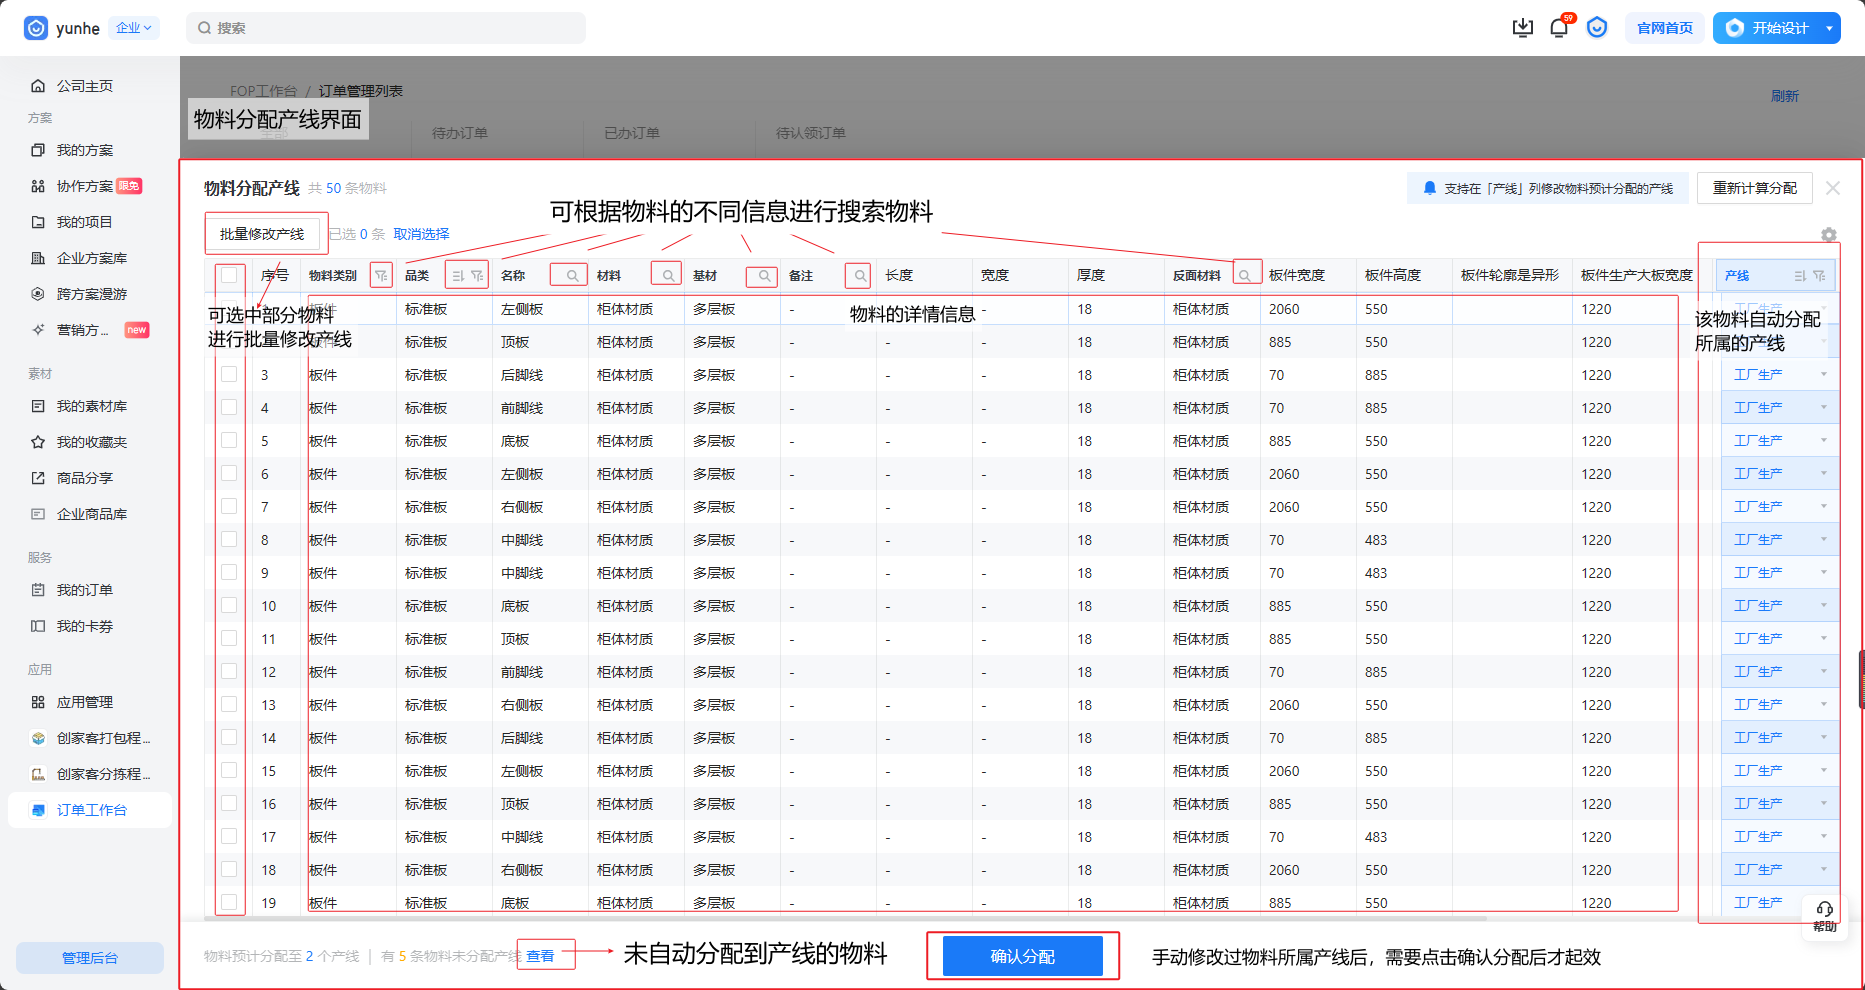
Task: Go to 我的素材库 in sidebar
Action: pos(91,406)
